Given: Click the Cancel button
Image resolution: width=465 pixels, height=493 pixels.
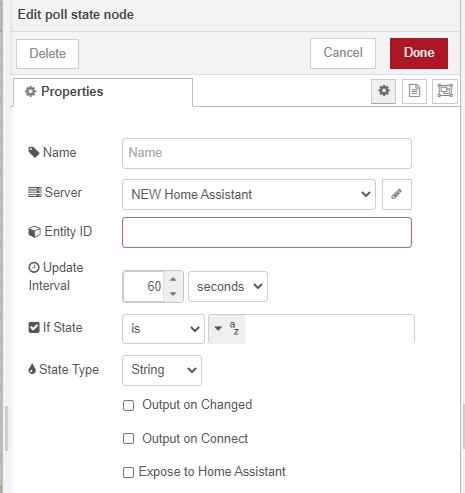Looking at the screenshot, I should [x=343, y=53].
